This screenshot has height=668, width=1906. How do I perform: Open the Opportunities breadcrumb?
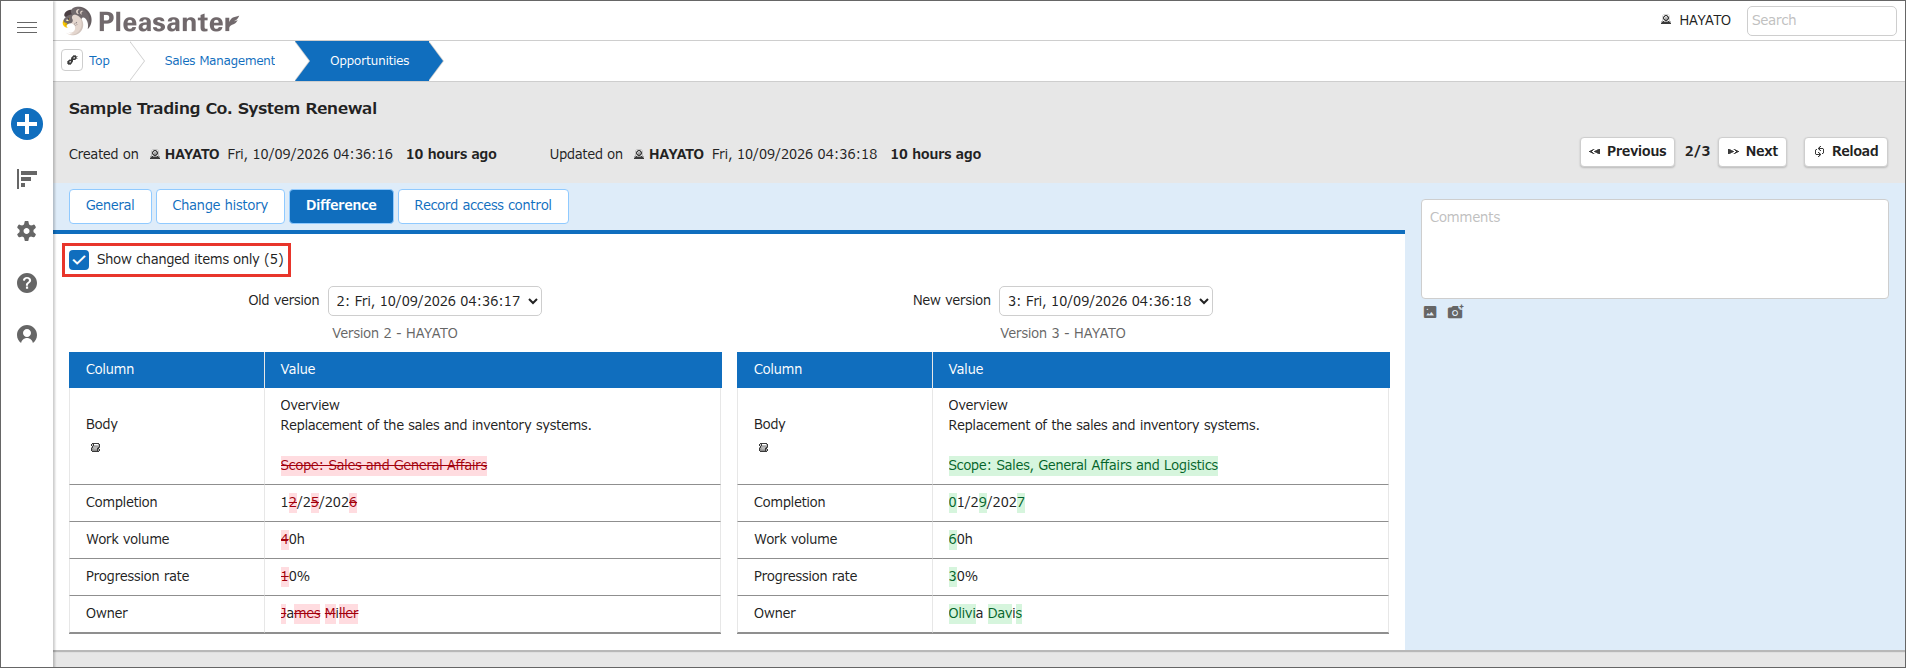[x=370, y=61]
